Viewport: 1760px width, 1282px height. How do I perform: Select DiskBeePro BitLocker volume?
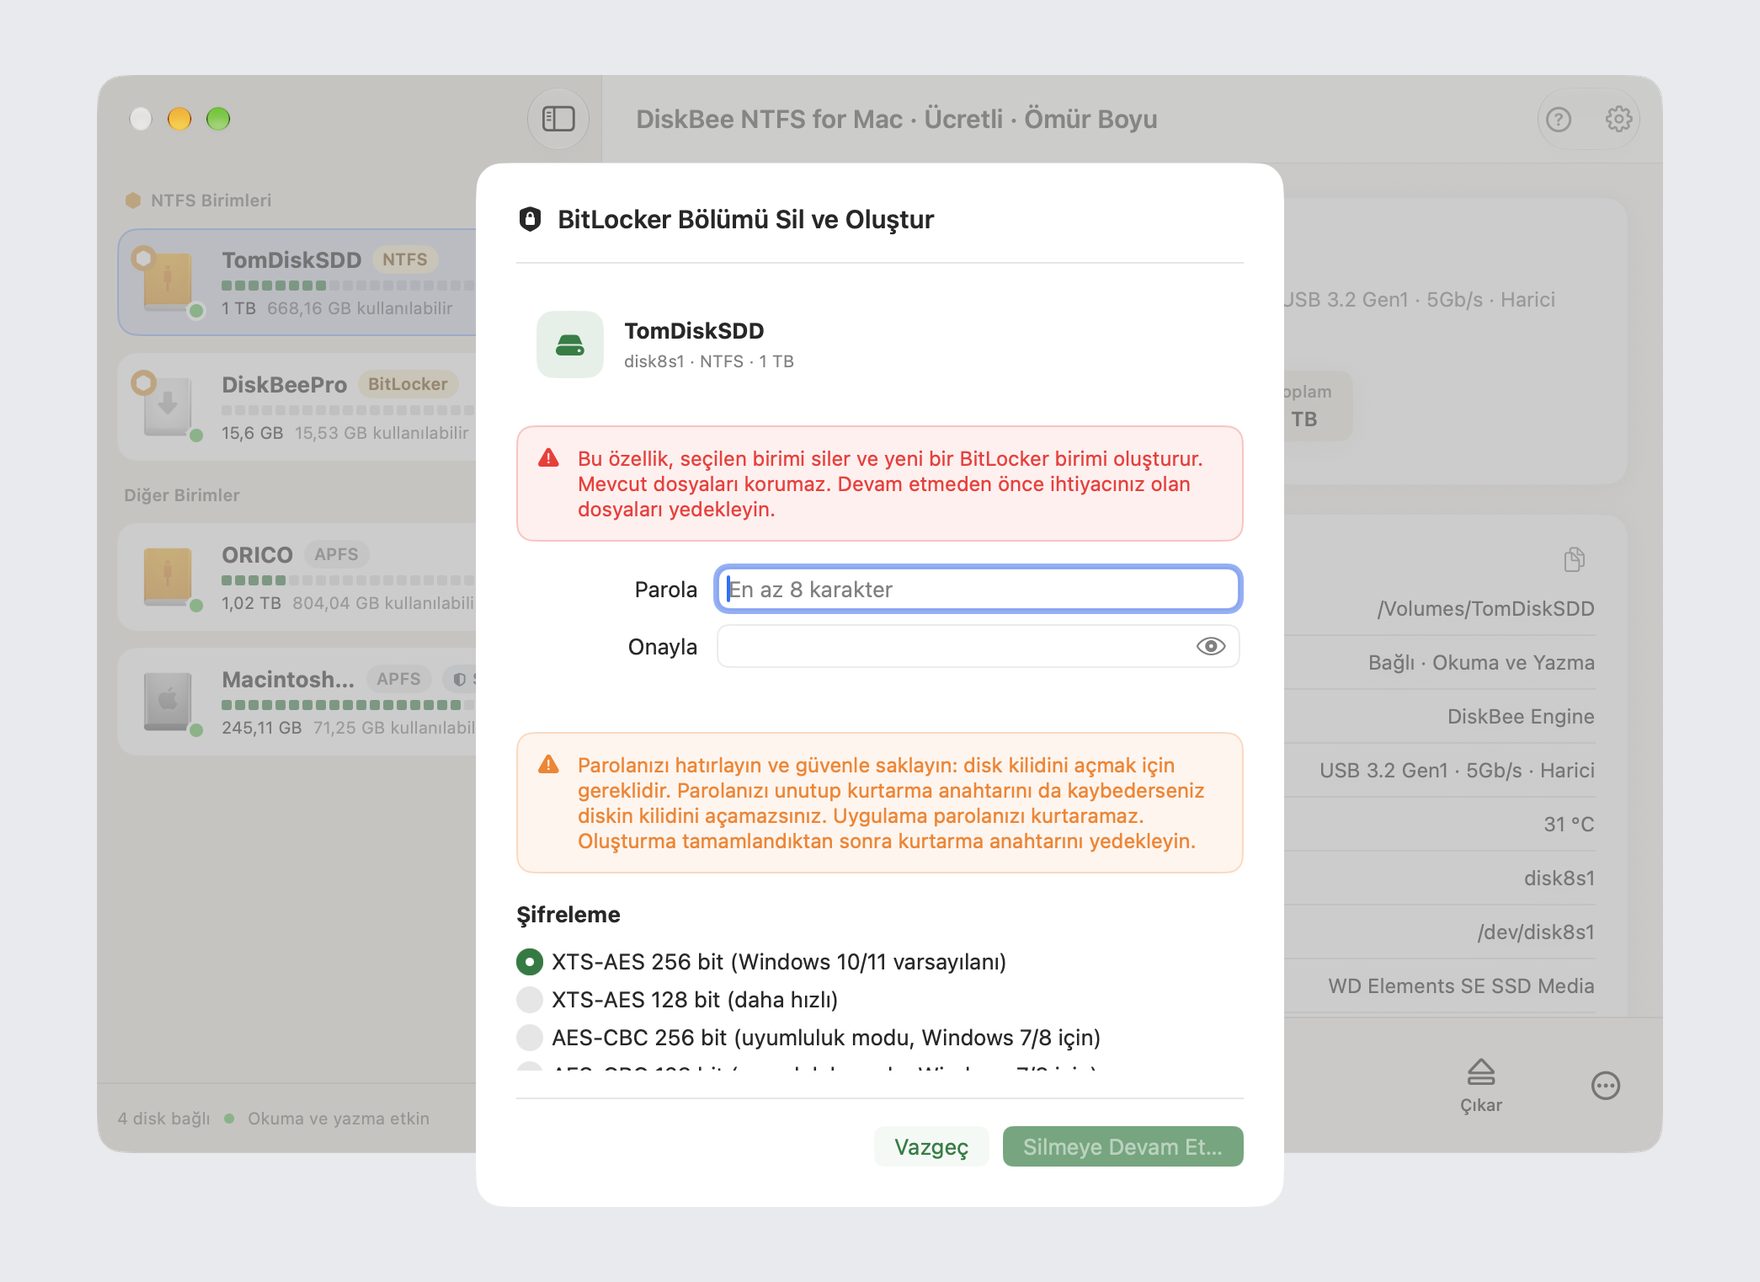point(298,407)
